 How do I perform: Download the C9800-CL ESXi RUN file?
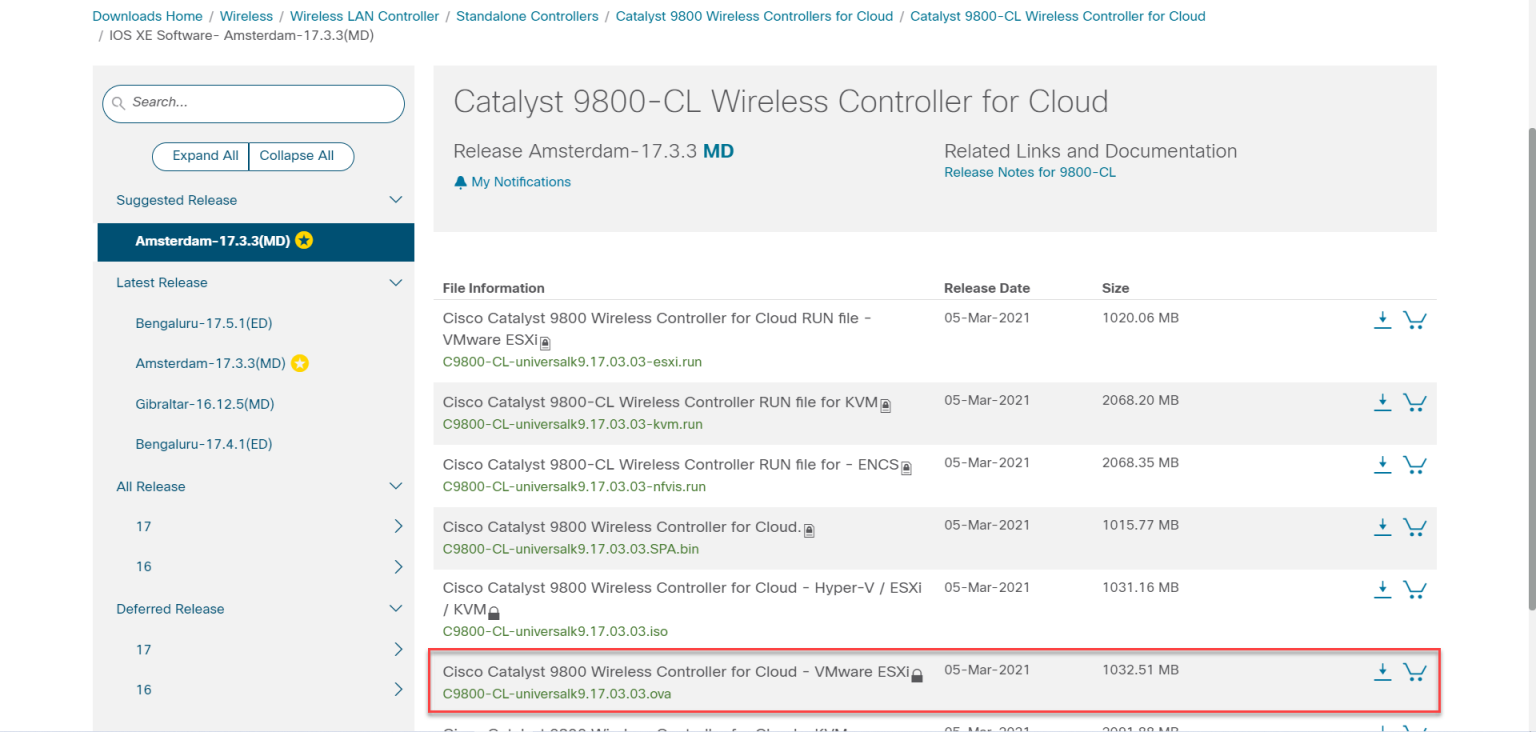point(1383,320)
